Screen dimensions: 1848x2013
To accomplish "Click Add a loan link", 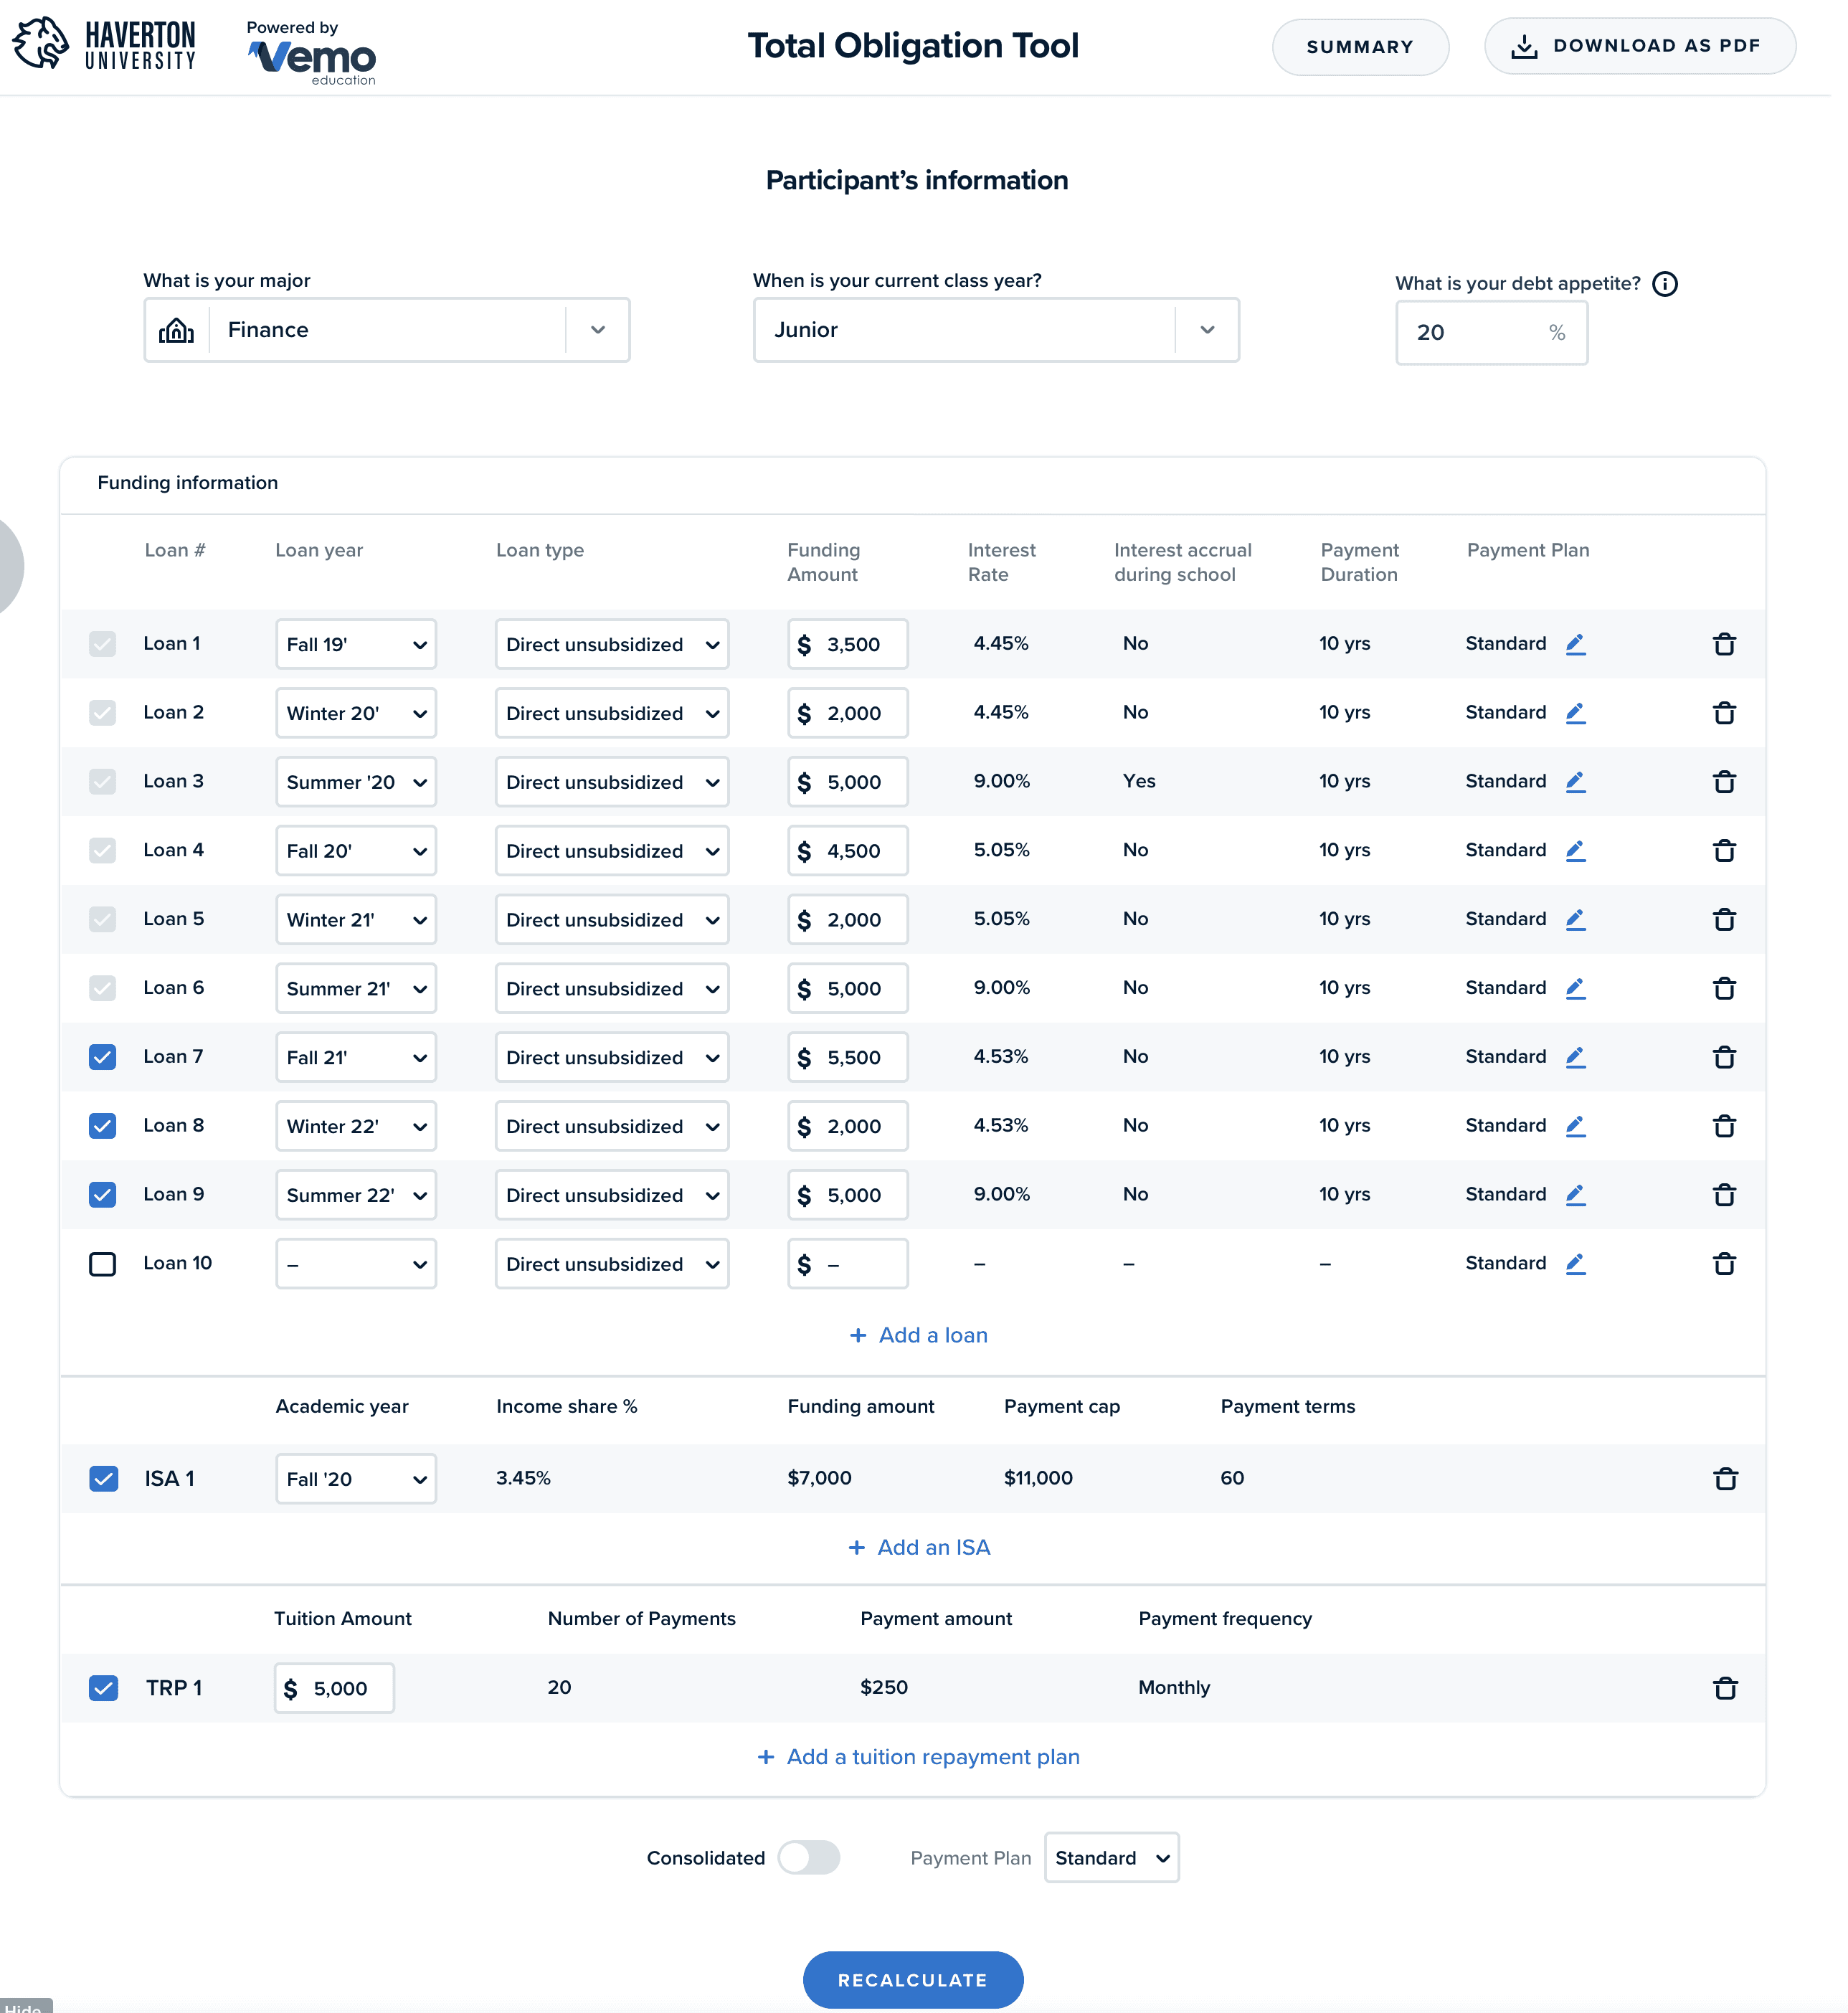I will coord(926,1347).
